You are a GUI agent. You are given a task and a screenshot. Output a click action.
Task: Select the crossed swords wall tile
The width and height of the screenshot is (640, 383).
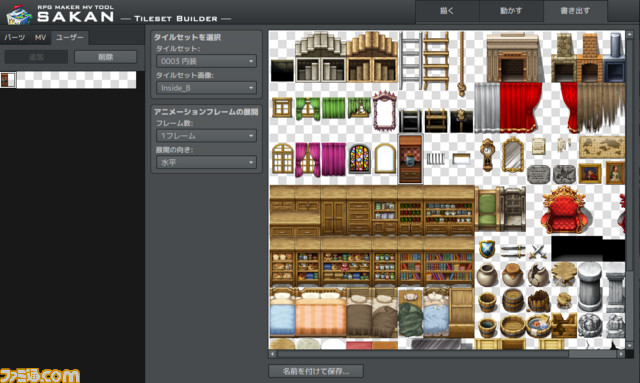538,252
